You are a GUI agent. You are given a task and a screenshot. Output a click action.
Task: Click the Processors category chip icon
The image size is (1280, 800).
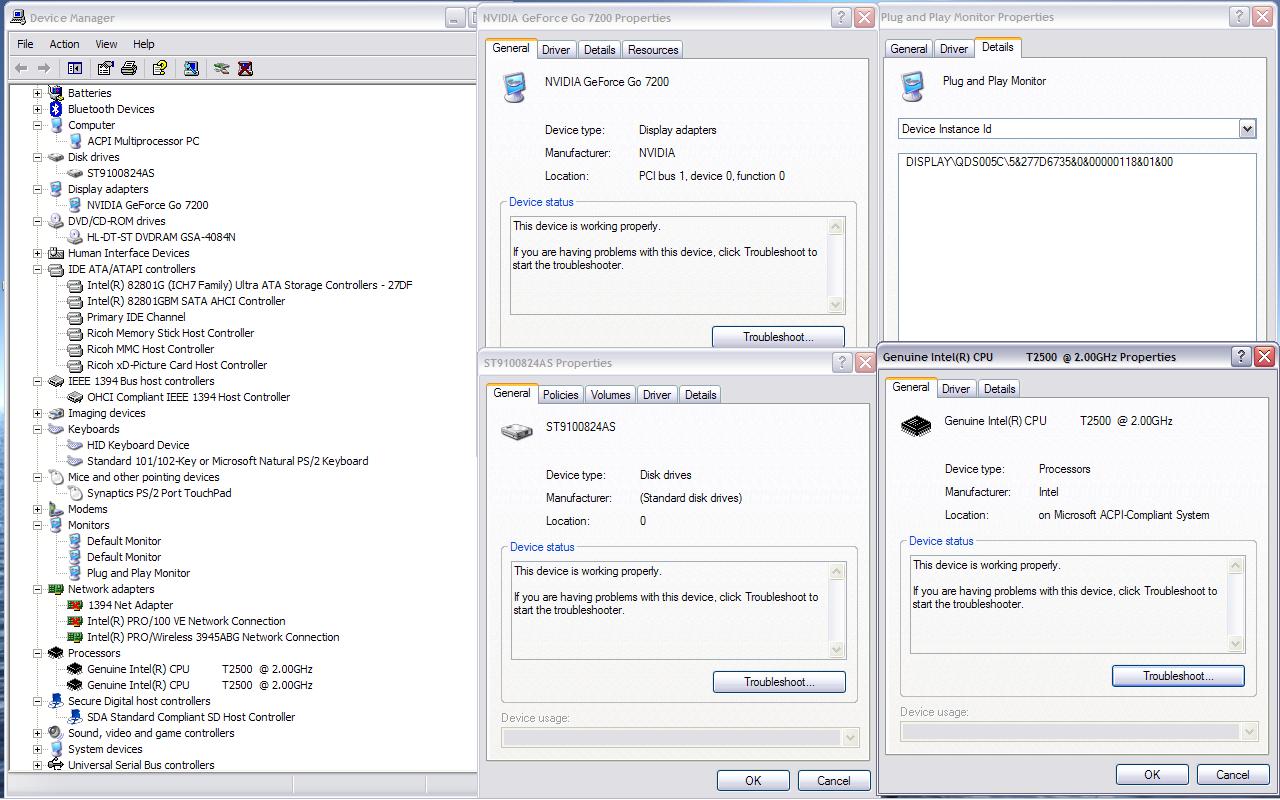[56, 653]
